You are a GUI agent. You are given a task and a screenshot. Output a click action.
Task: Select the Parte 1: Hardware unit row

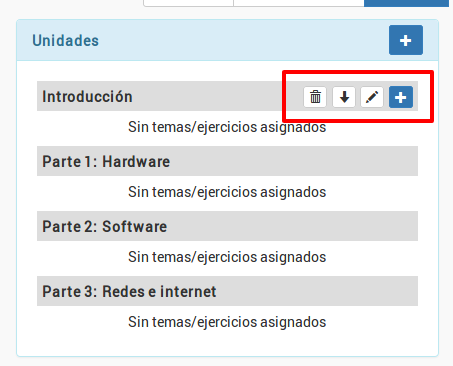(x=227, y=161)
